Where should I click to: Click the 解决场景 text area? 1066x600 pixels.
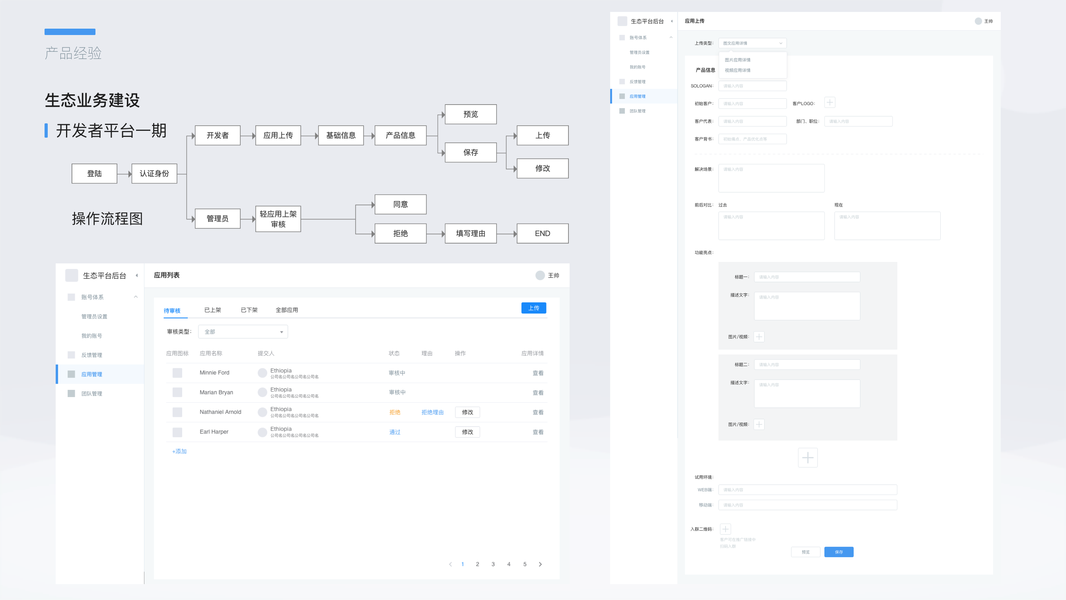(x=772, y=178)
